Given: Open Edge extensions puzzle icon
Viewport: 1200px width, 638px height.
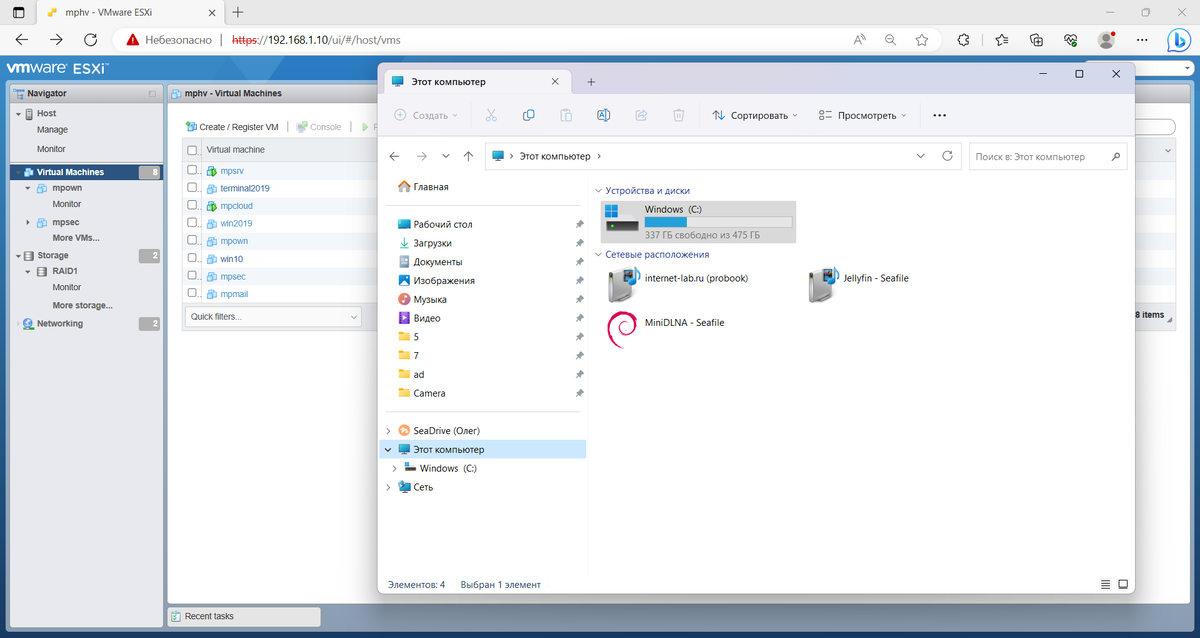Looking at the screenshot, I should 963,40.
